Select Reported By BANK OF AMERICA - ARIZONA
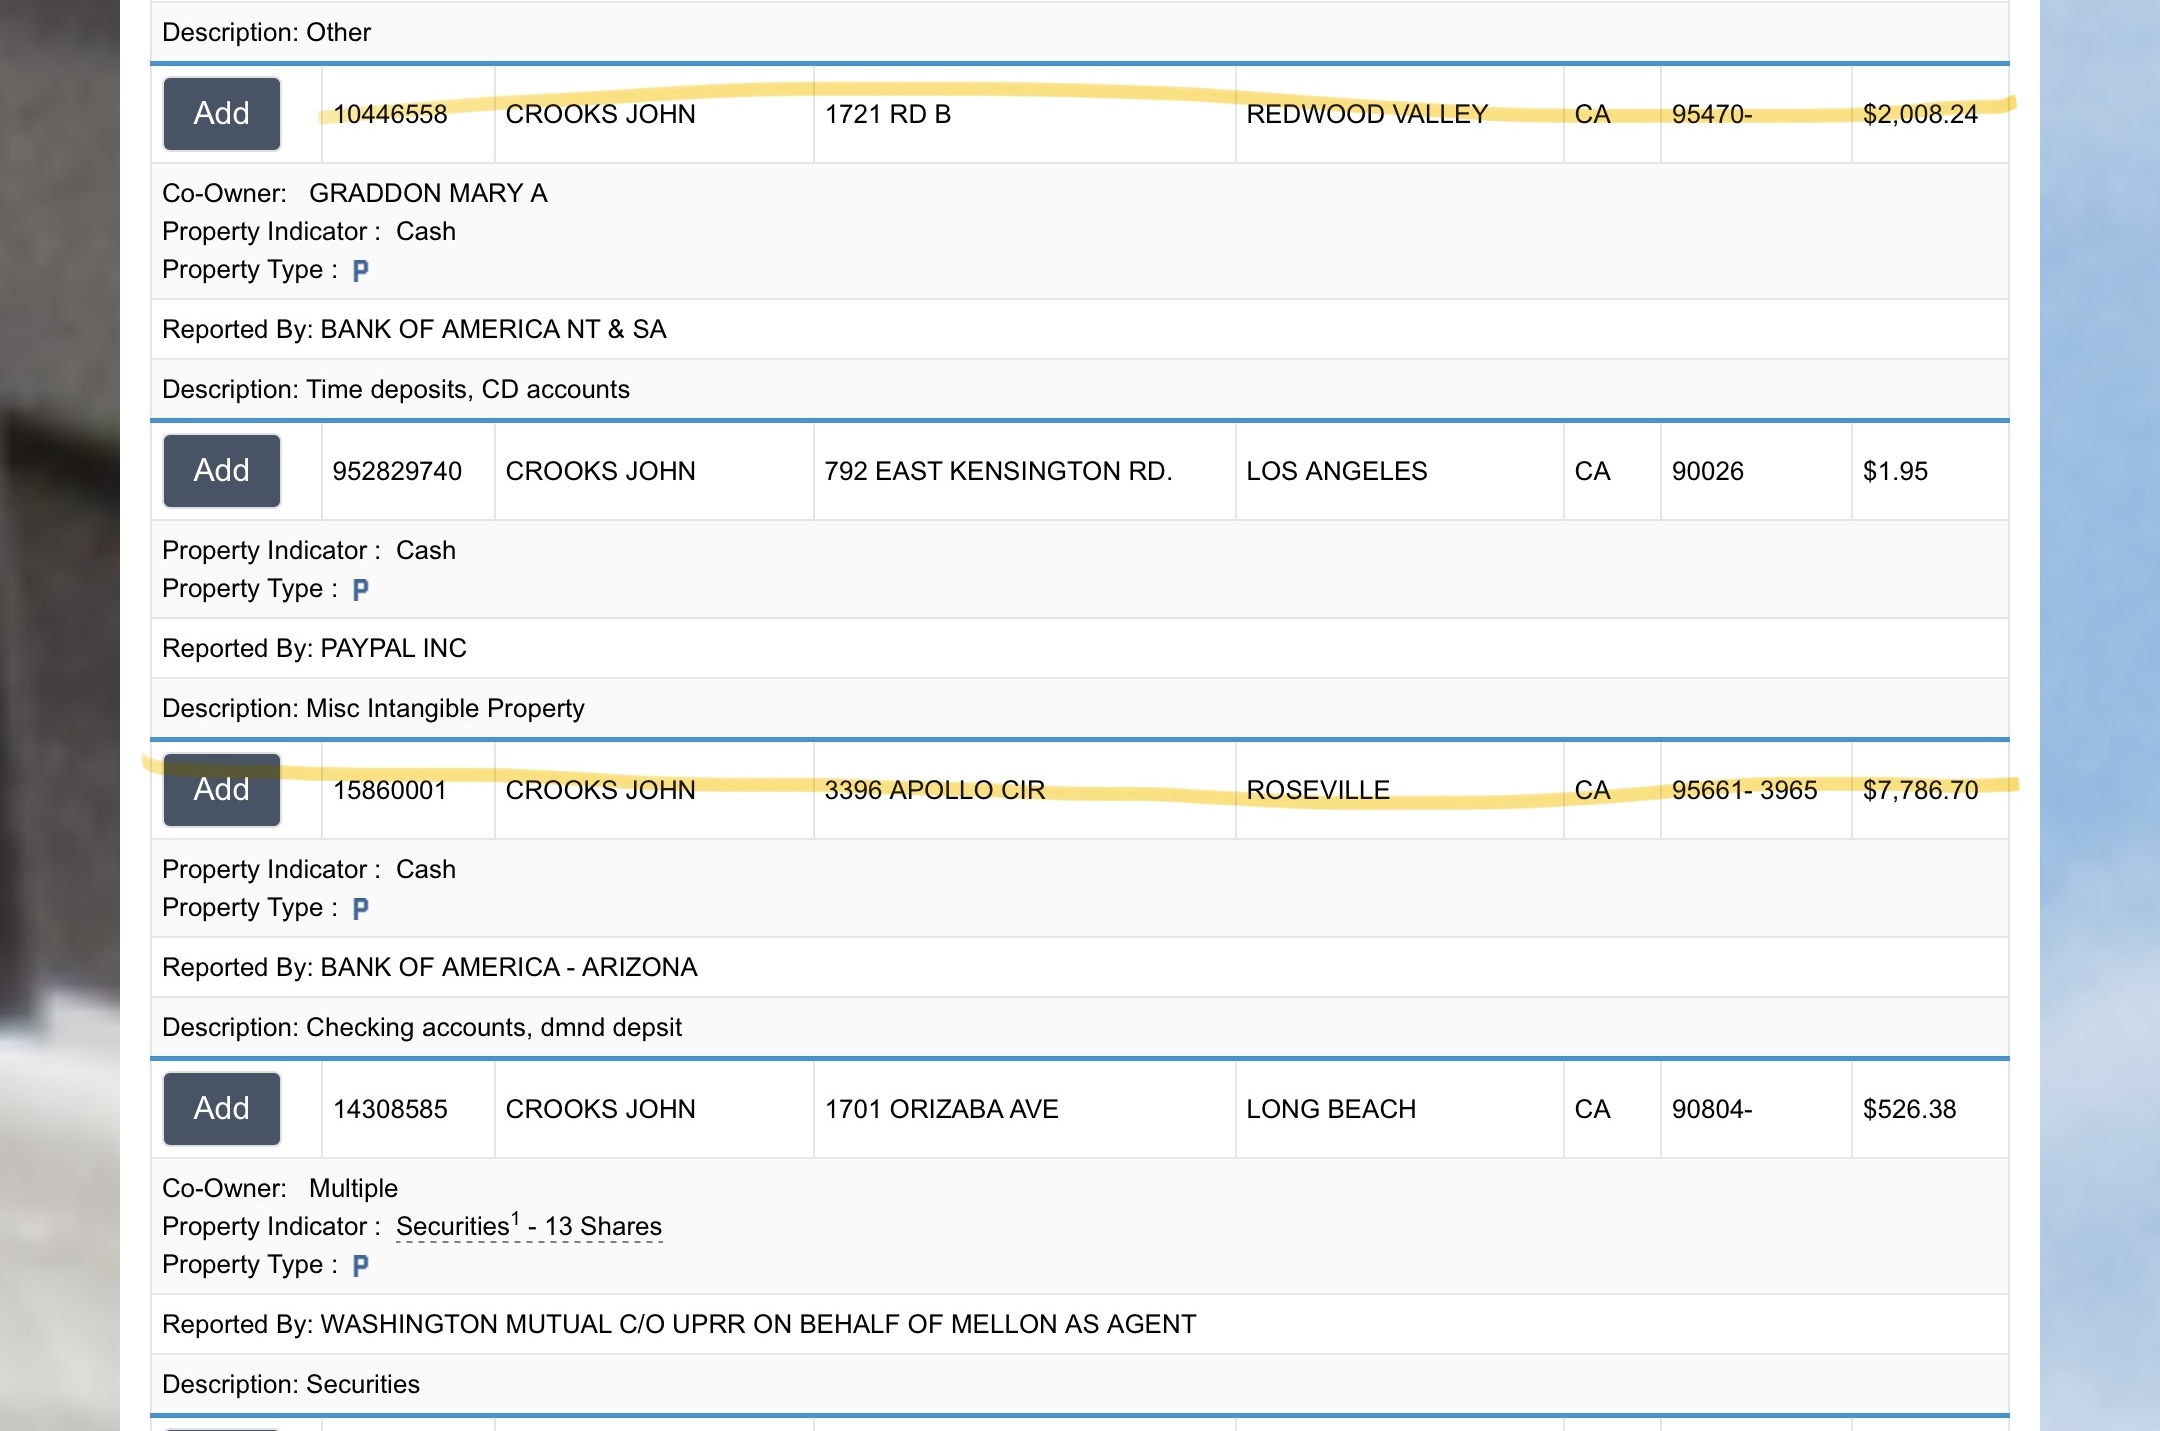The width and height of the screenshot is (2160, 1431). tap(509, 968)
